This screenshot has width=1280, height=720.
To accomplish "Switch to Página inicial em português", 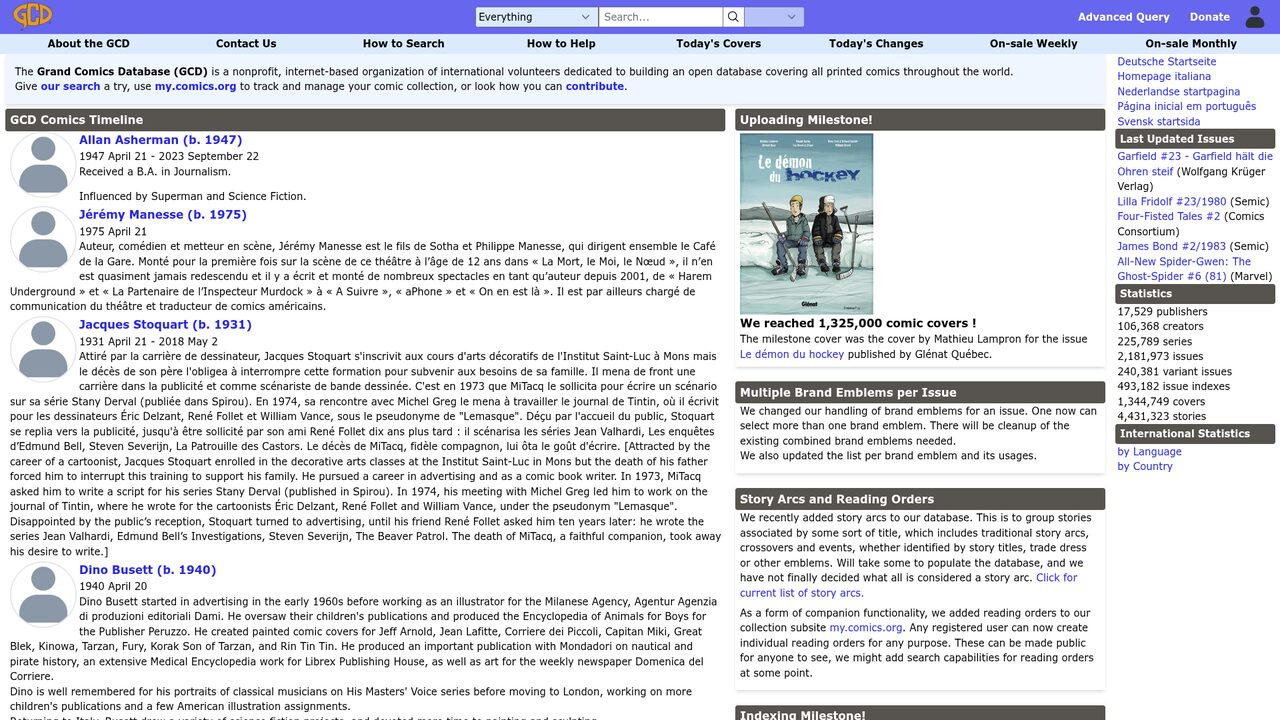I will tap(1186, 107).
